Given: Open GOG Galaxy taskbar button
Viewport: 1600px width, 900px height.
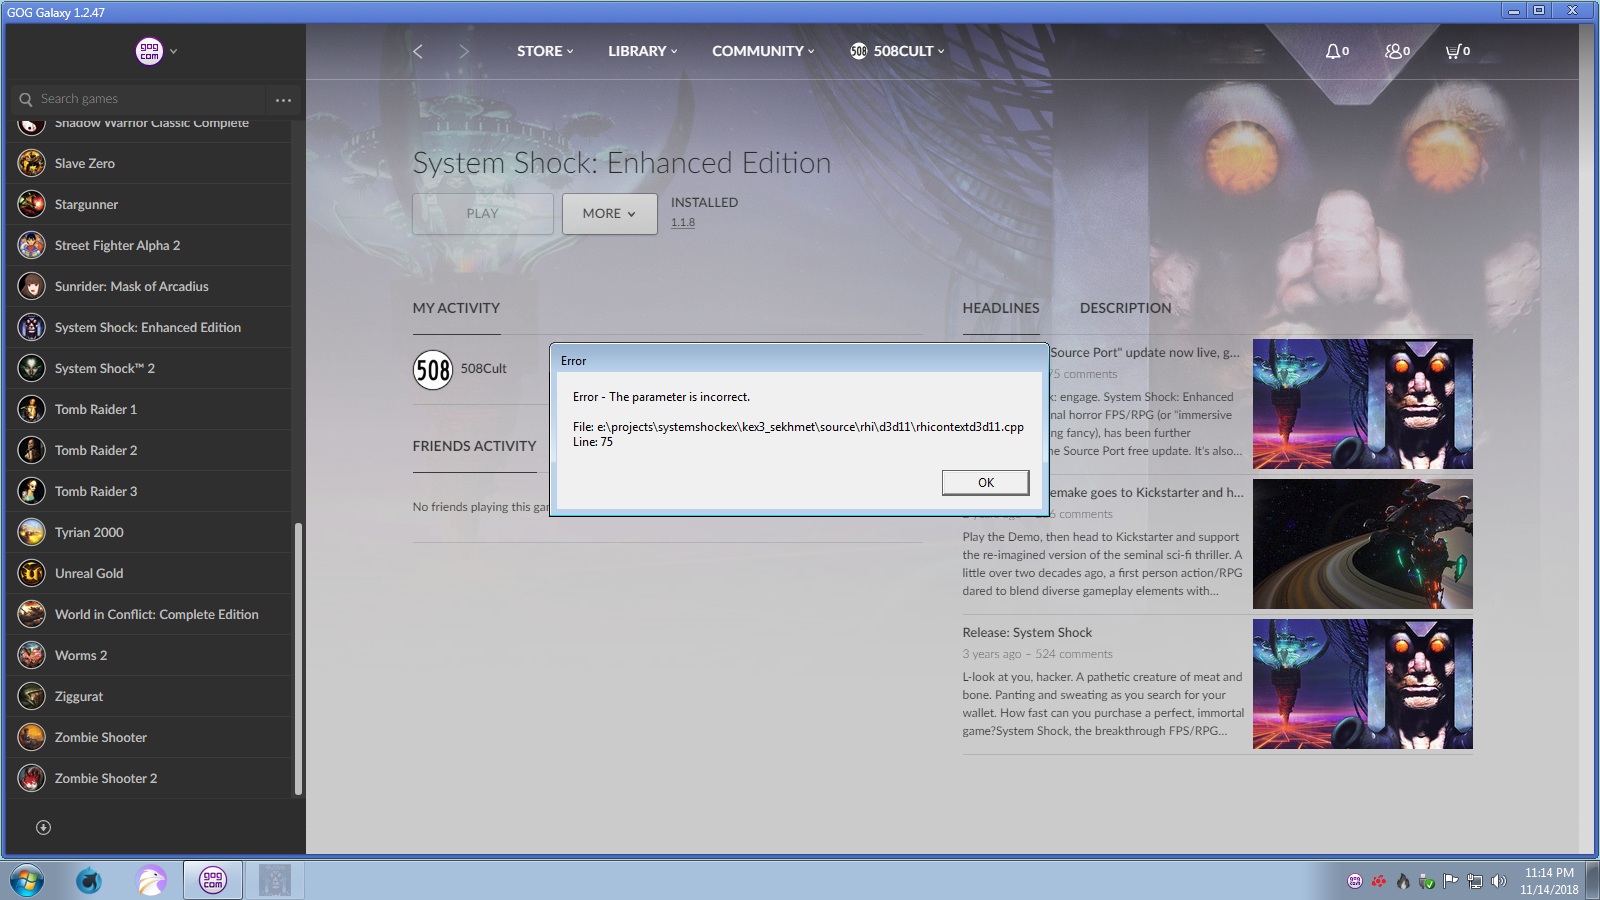Looking at the screenshot, I should 213,881.
